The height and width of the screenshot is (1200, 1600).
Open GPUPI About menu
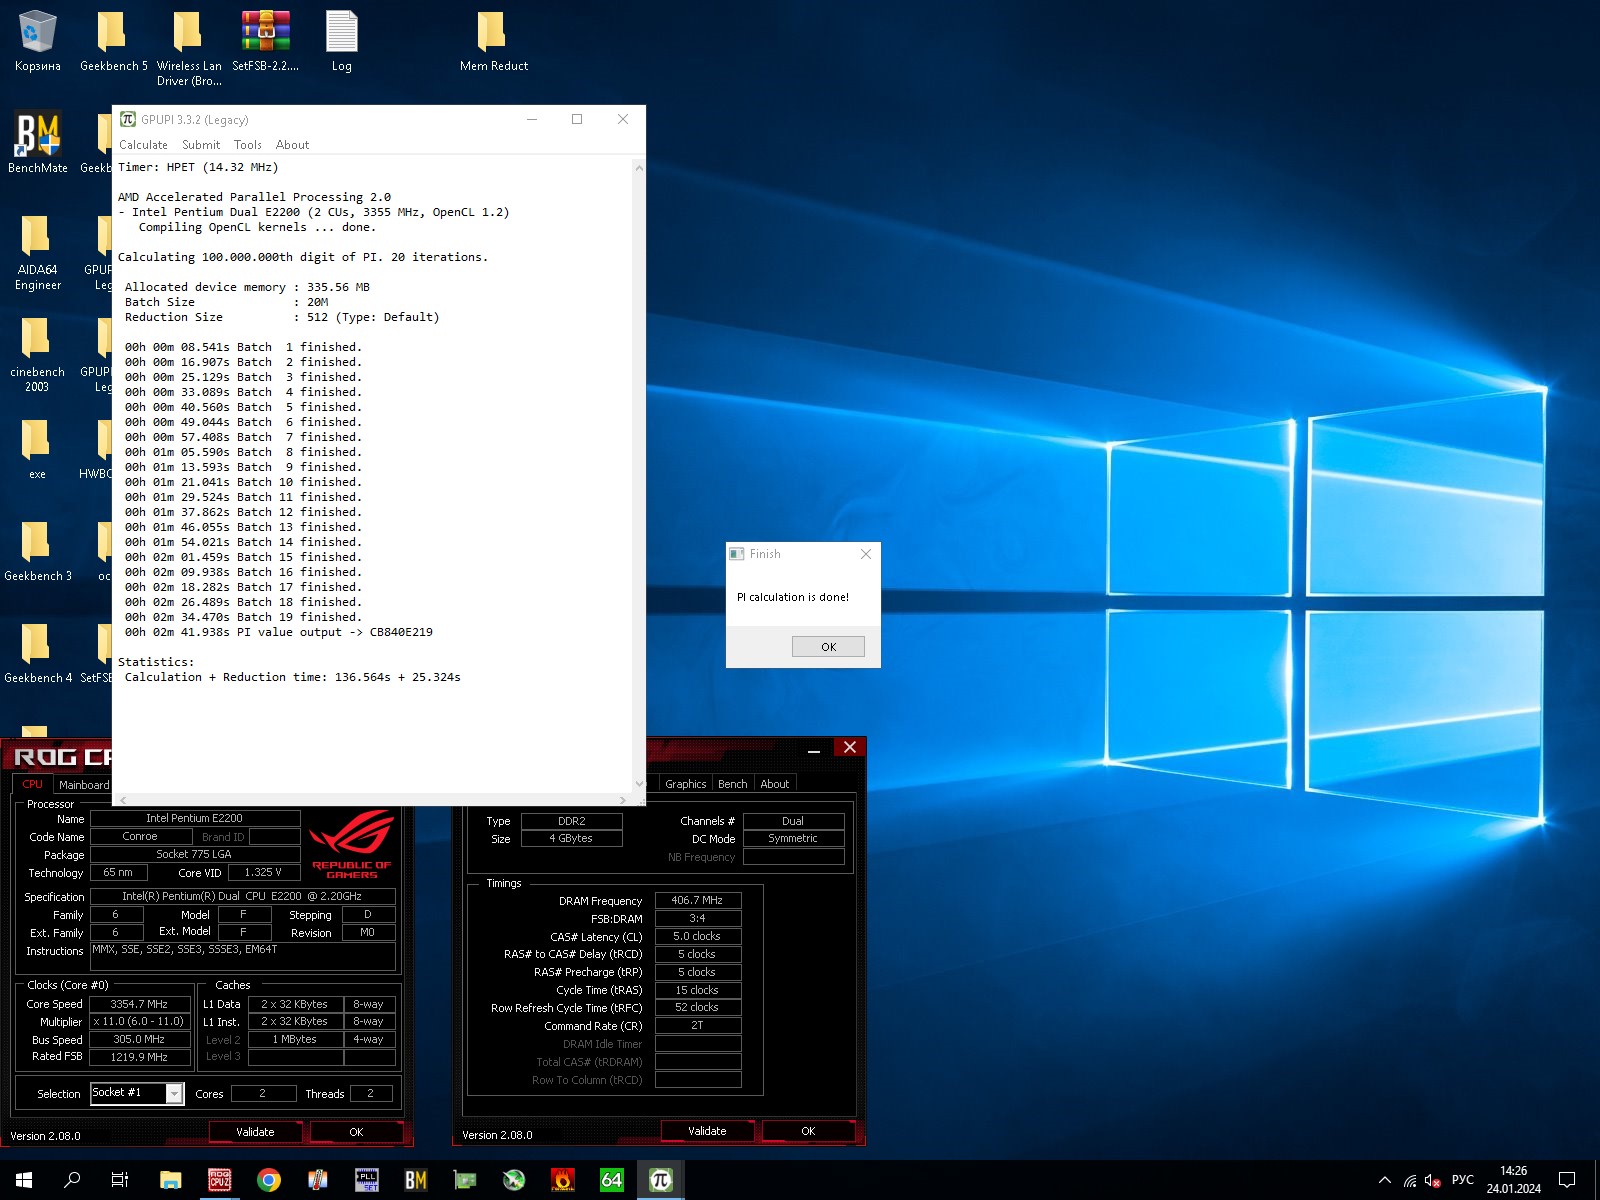tap(292, 145)
